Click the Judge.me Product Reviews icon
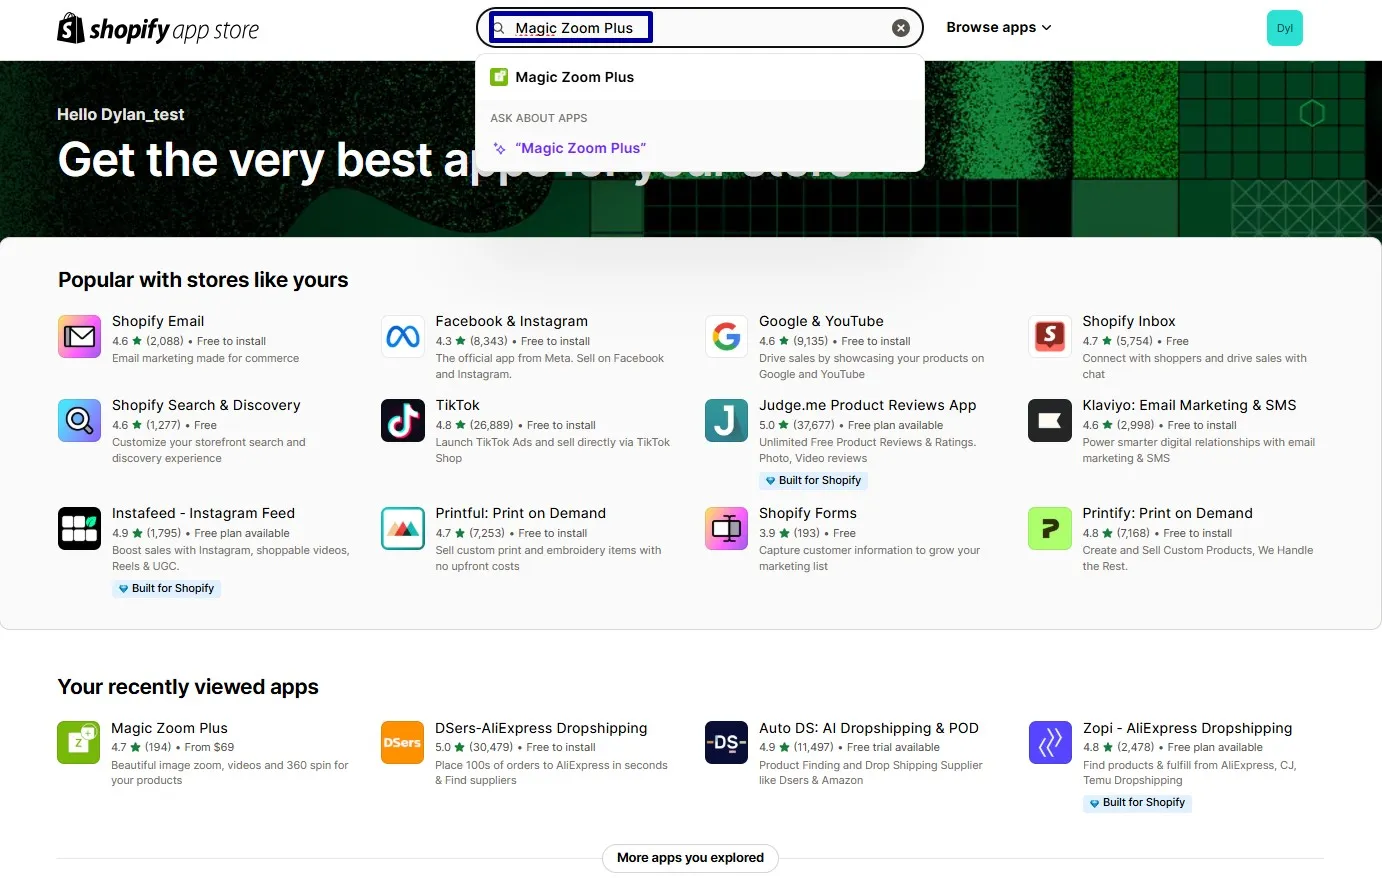Viewport: 1382px width, 878px height. coord(727,420)
